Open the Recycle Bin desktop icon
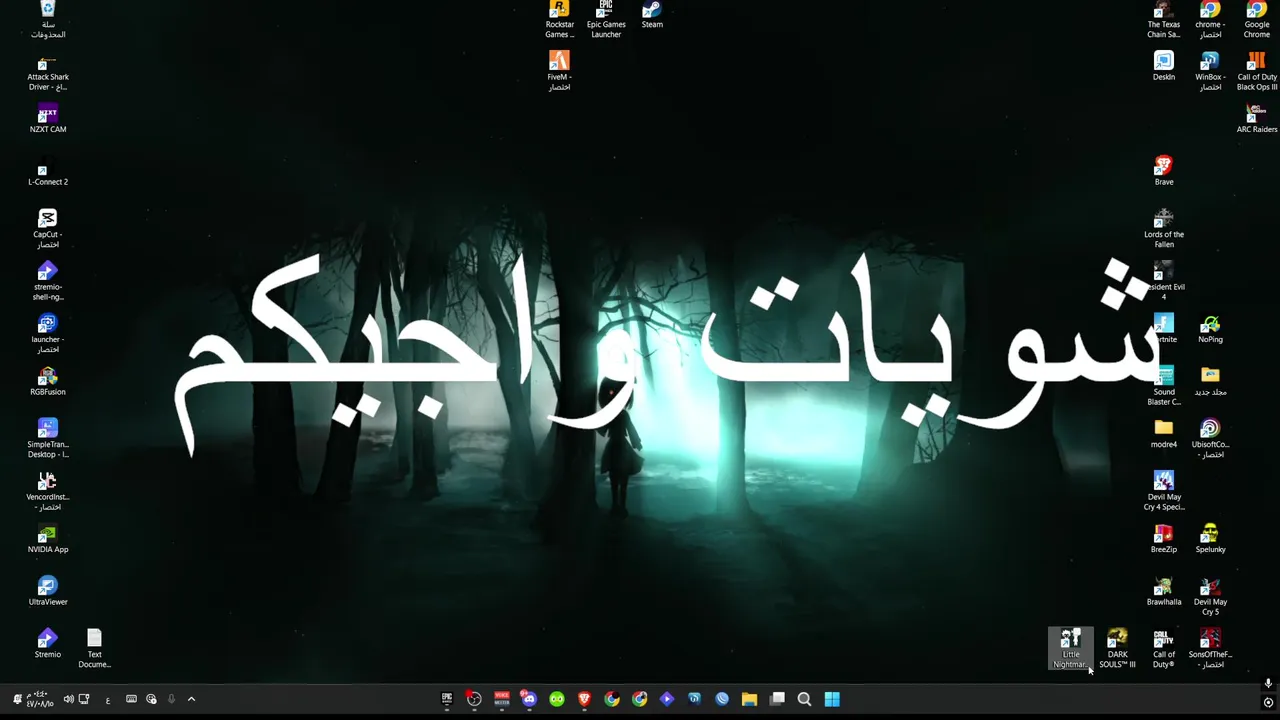 pyautogui.click(x=48, y=20)
